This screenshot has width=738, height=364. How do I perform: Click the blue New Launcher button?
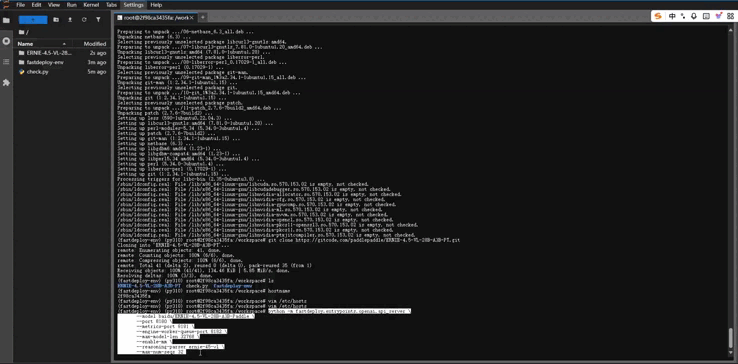point(33,20)
